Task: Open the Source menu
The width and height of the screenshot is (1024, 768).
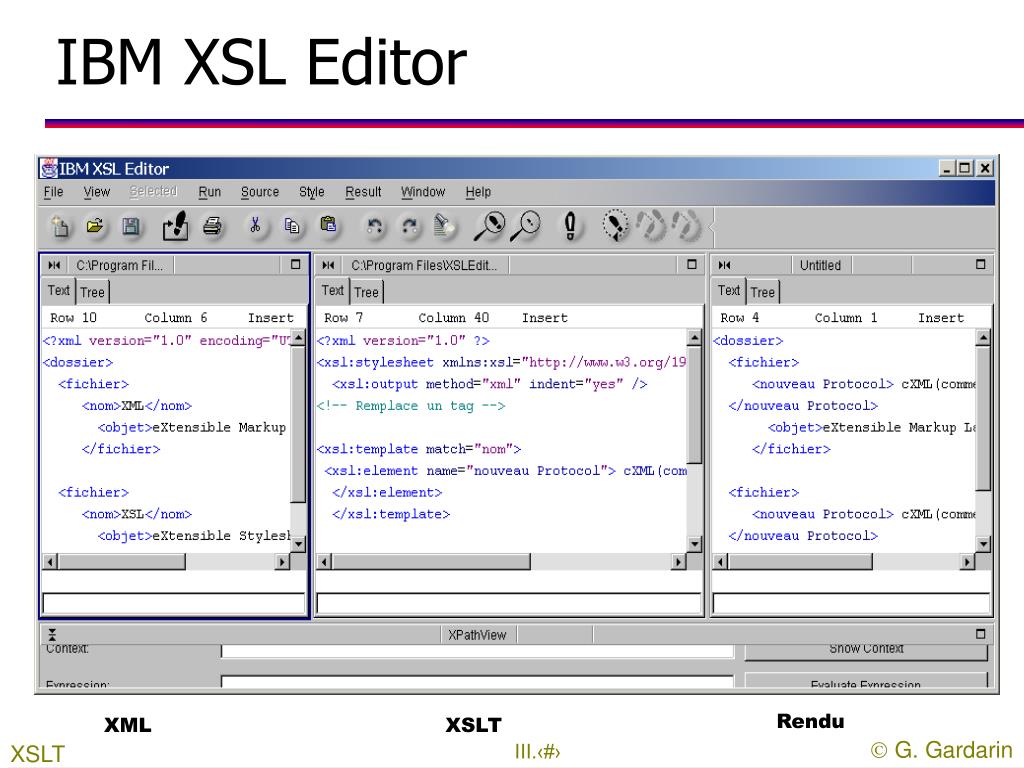Action: point(259,192)
